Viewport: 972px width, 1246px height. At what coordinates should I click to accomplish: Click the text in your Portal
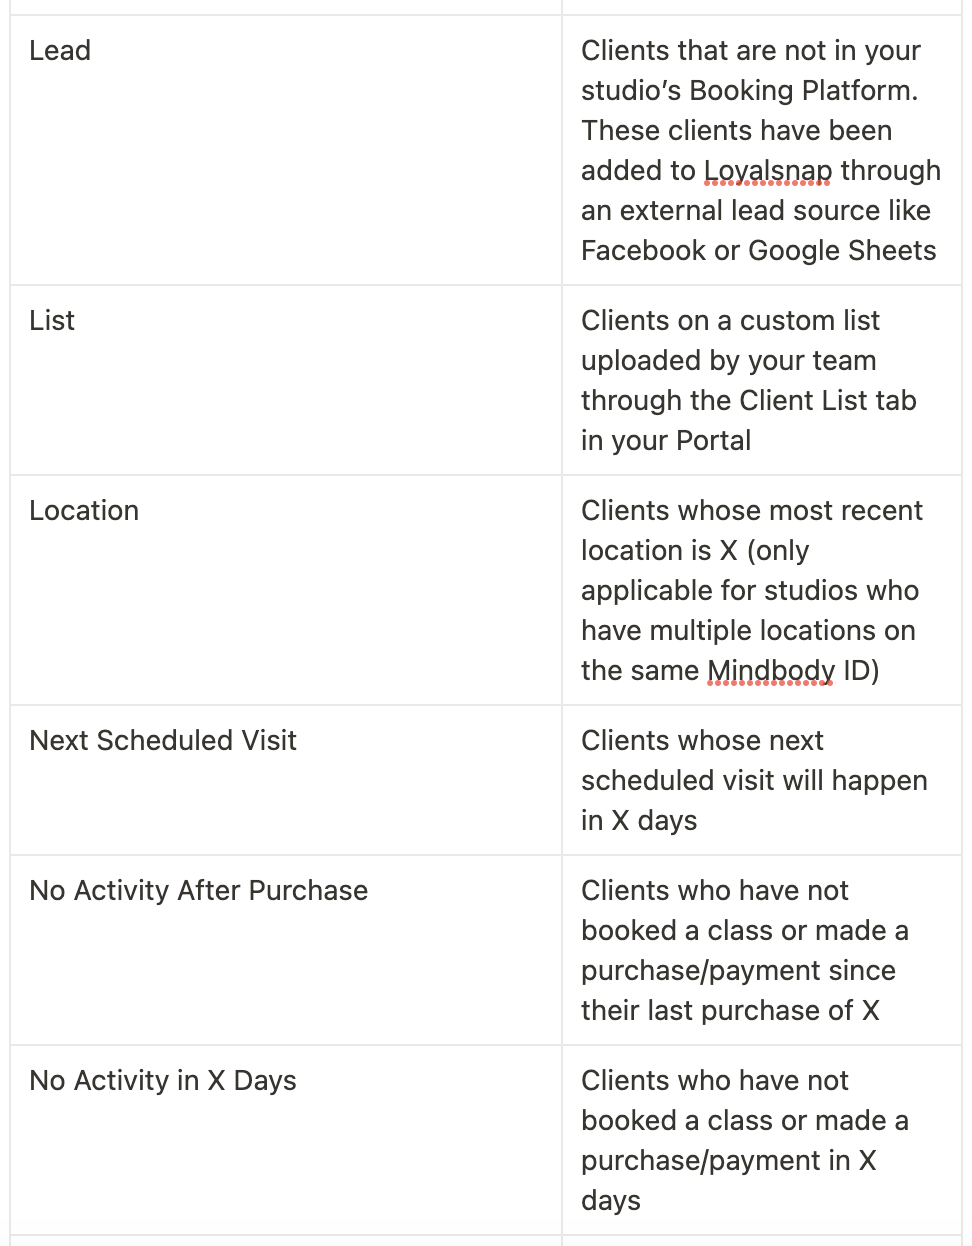(666, 440)
